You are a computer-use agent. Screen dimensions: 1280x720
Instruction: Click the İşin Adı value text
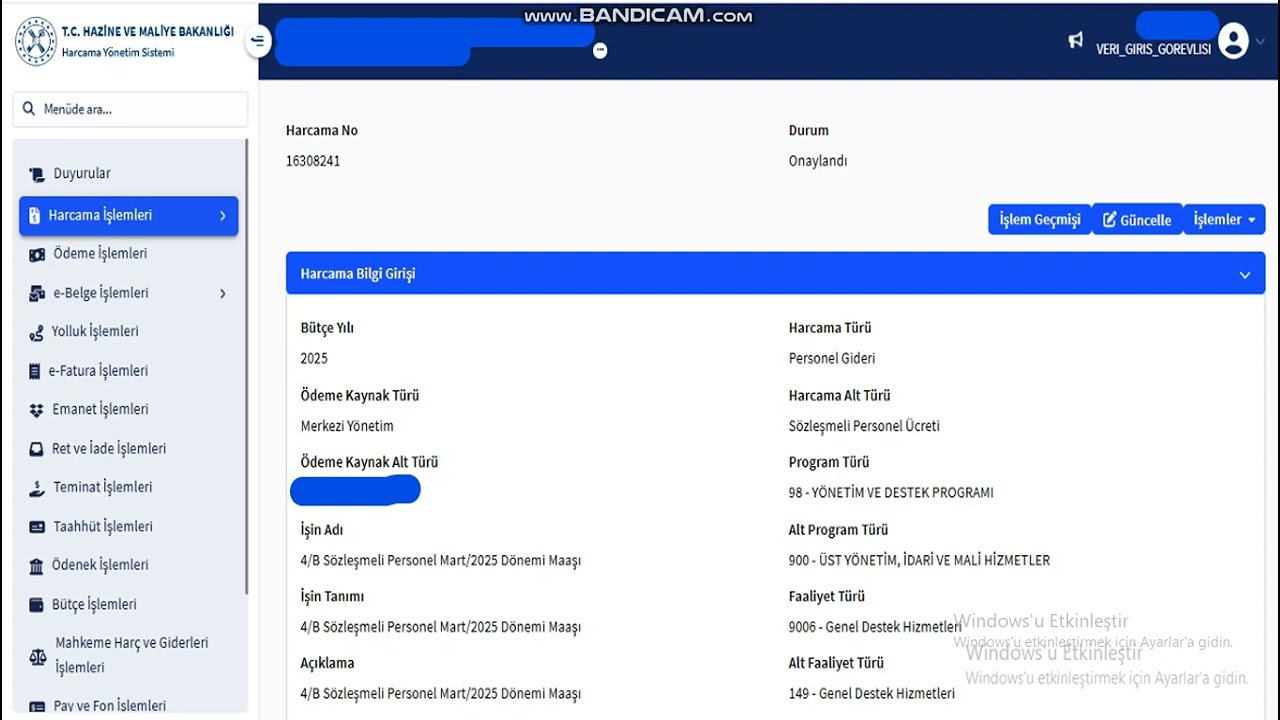(441, 560)
